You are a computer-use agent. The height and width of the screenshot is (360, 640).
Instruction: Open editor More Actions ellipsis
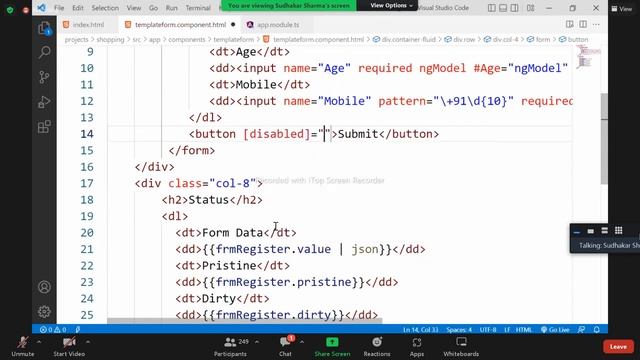pyautogui.click(x=596, y=24)
